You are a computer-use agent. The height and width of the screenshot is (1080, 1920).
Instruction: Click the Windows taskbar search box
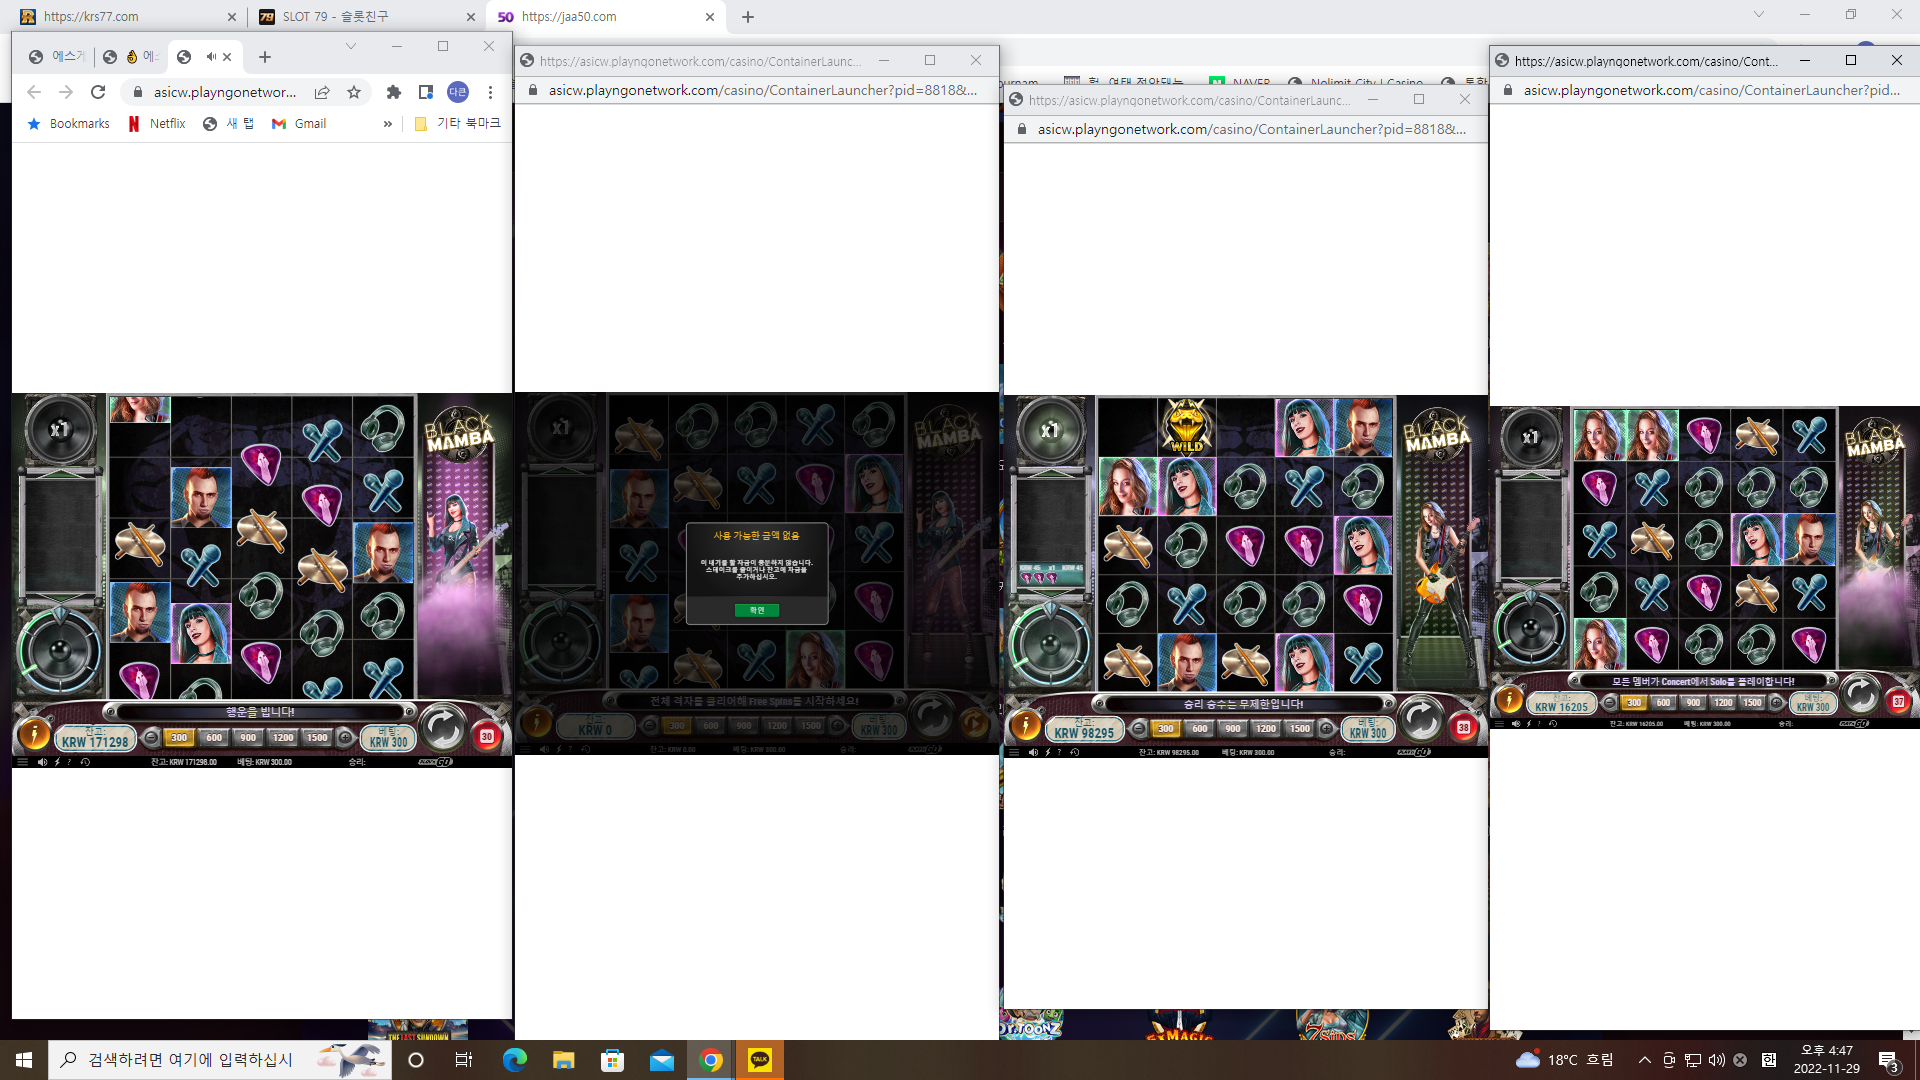pos(218,1060)
